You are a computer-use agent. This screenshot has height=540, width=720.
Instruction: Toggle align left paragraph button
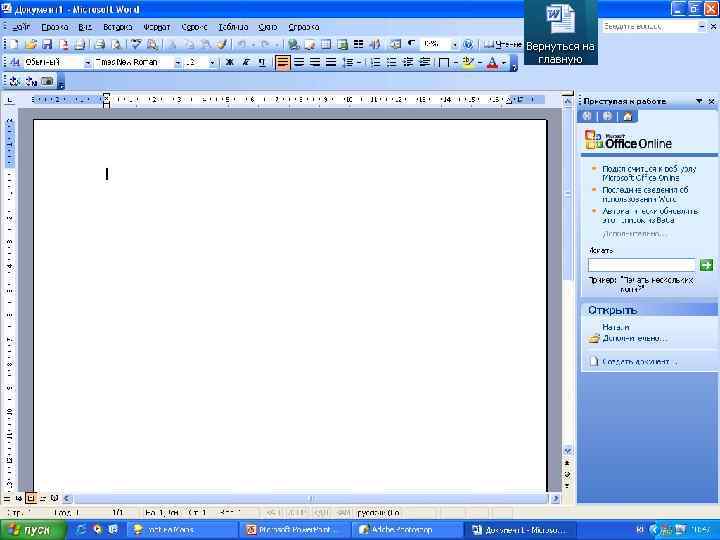(x=282, y=62)
